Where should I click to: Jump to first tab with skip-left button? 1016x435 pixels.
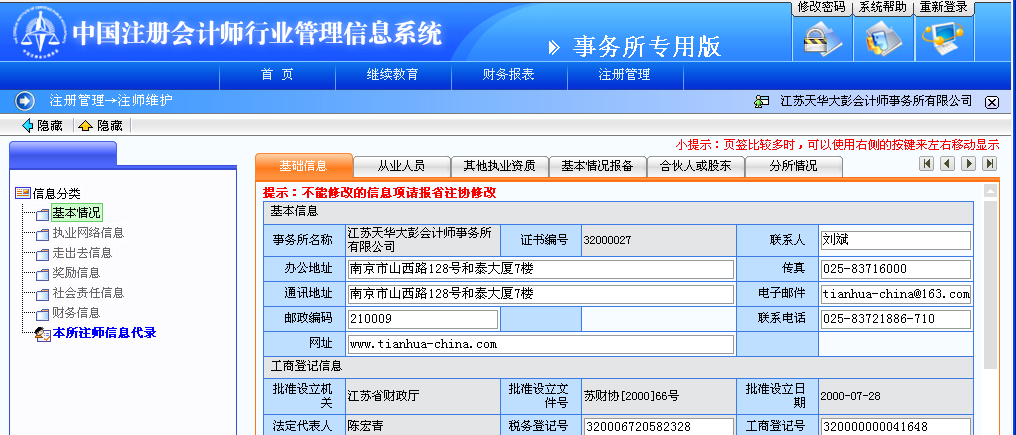pyautogui.click(x=927, y=163)
